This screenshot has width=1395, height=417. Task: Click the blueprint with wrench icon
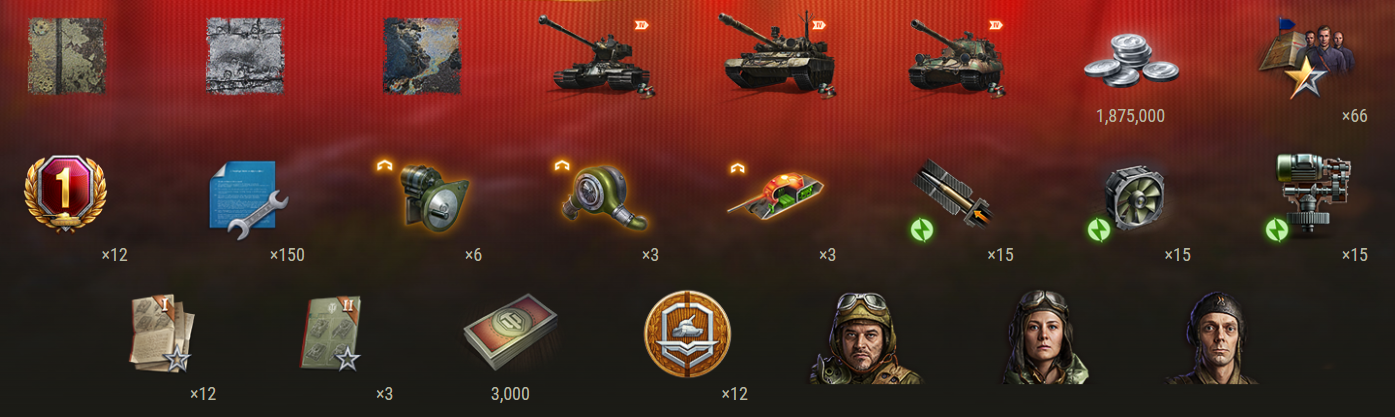pos(247,200)
